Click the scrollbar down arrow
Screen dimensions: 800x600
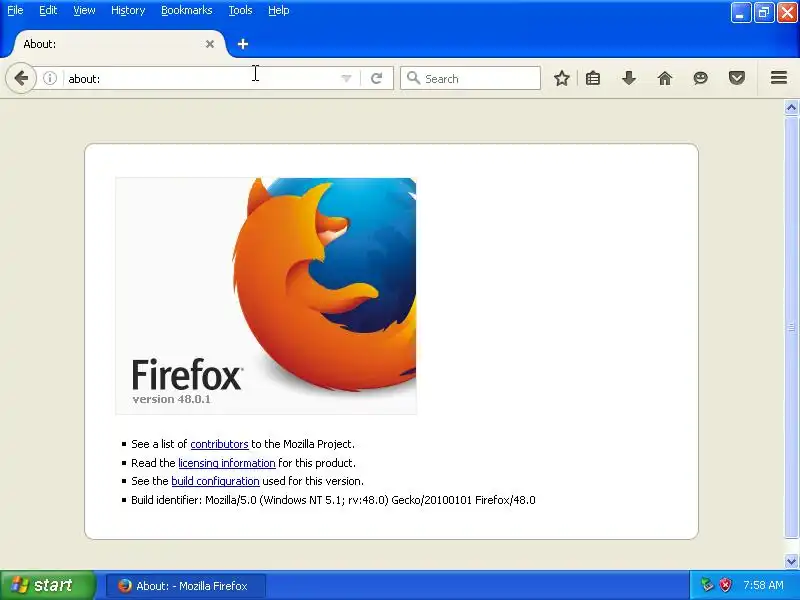[x=791, y=561]
